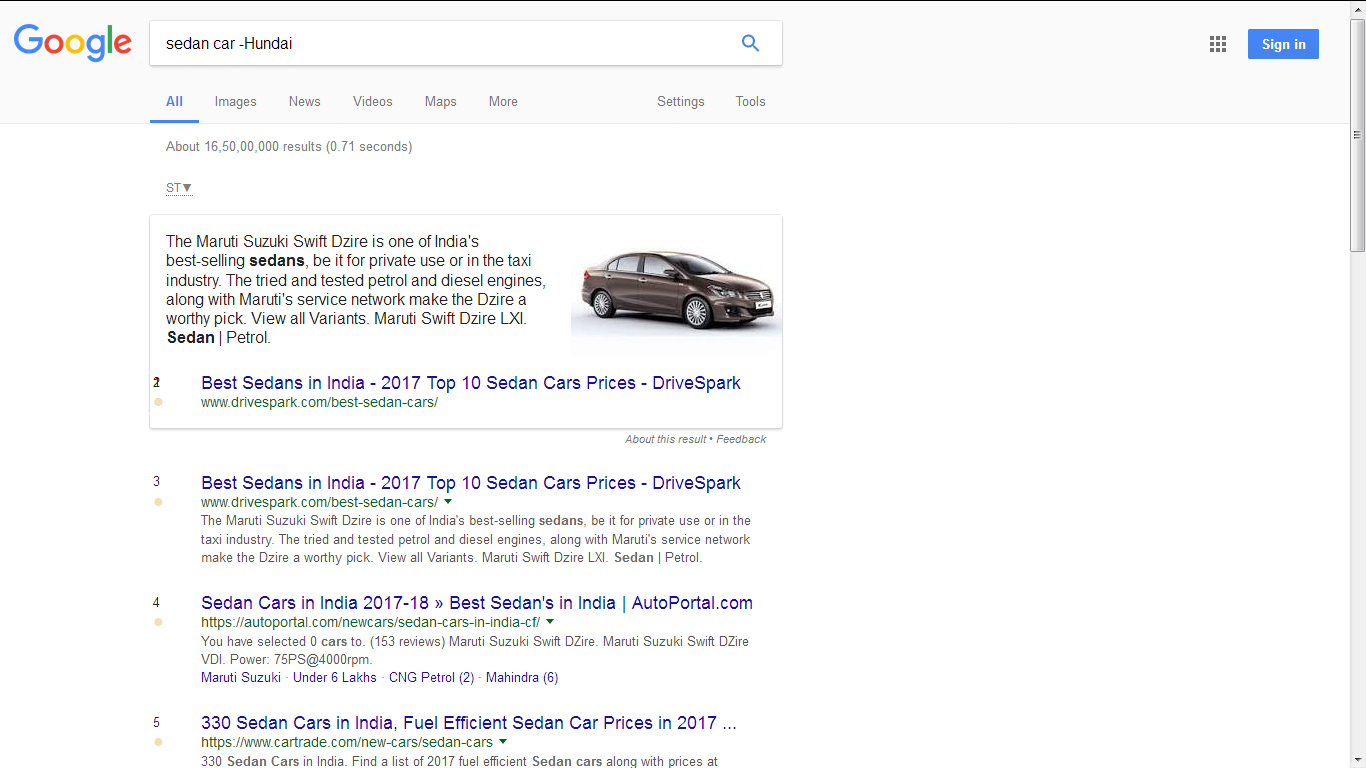The image size is (1366, 768).
Task: Expand the ST dropdown below result count
Action: (x=179, y=188)
